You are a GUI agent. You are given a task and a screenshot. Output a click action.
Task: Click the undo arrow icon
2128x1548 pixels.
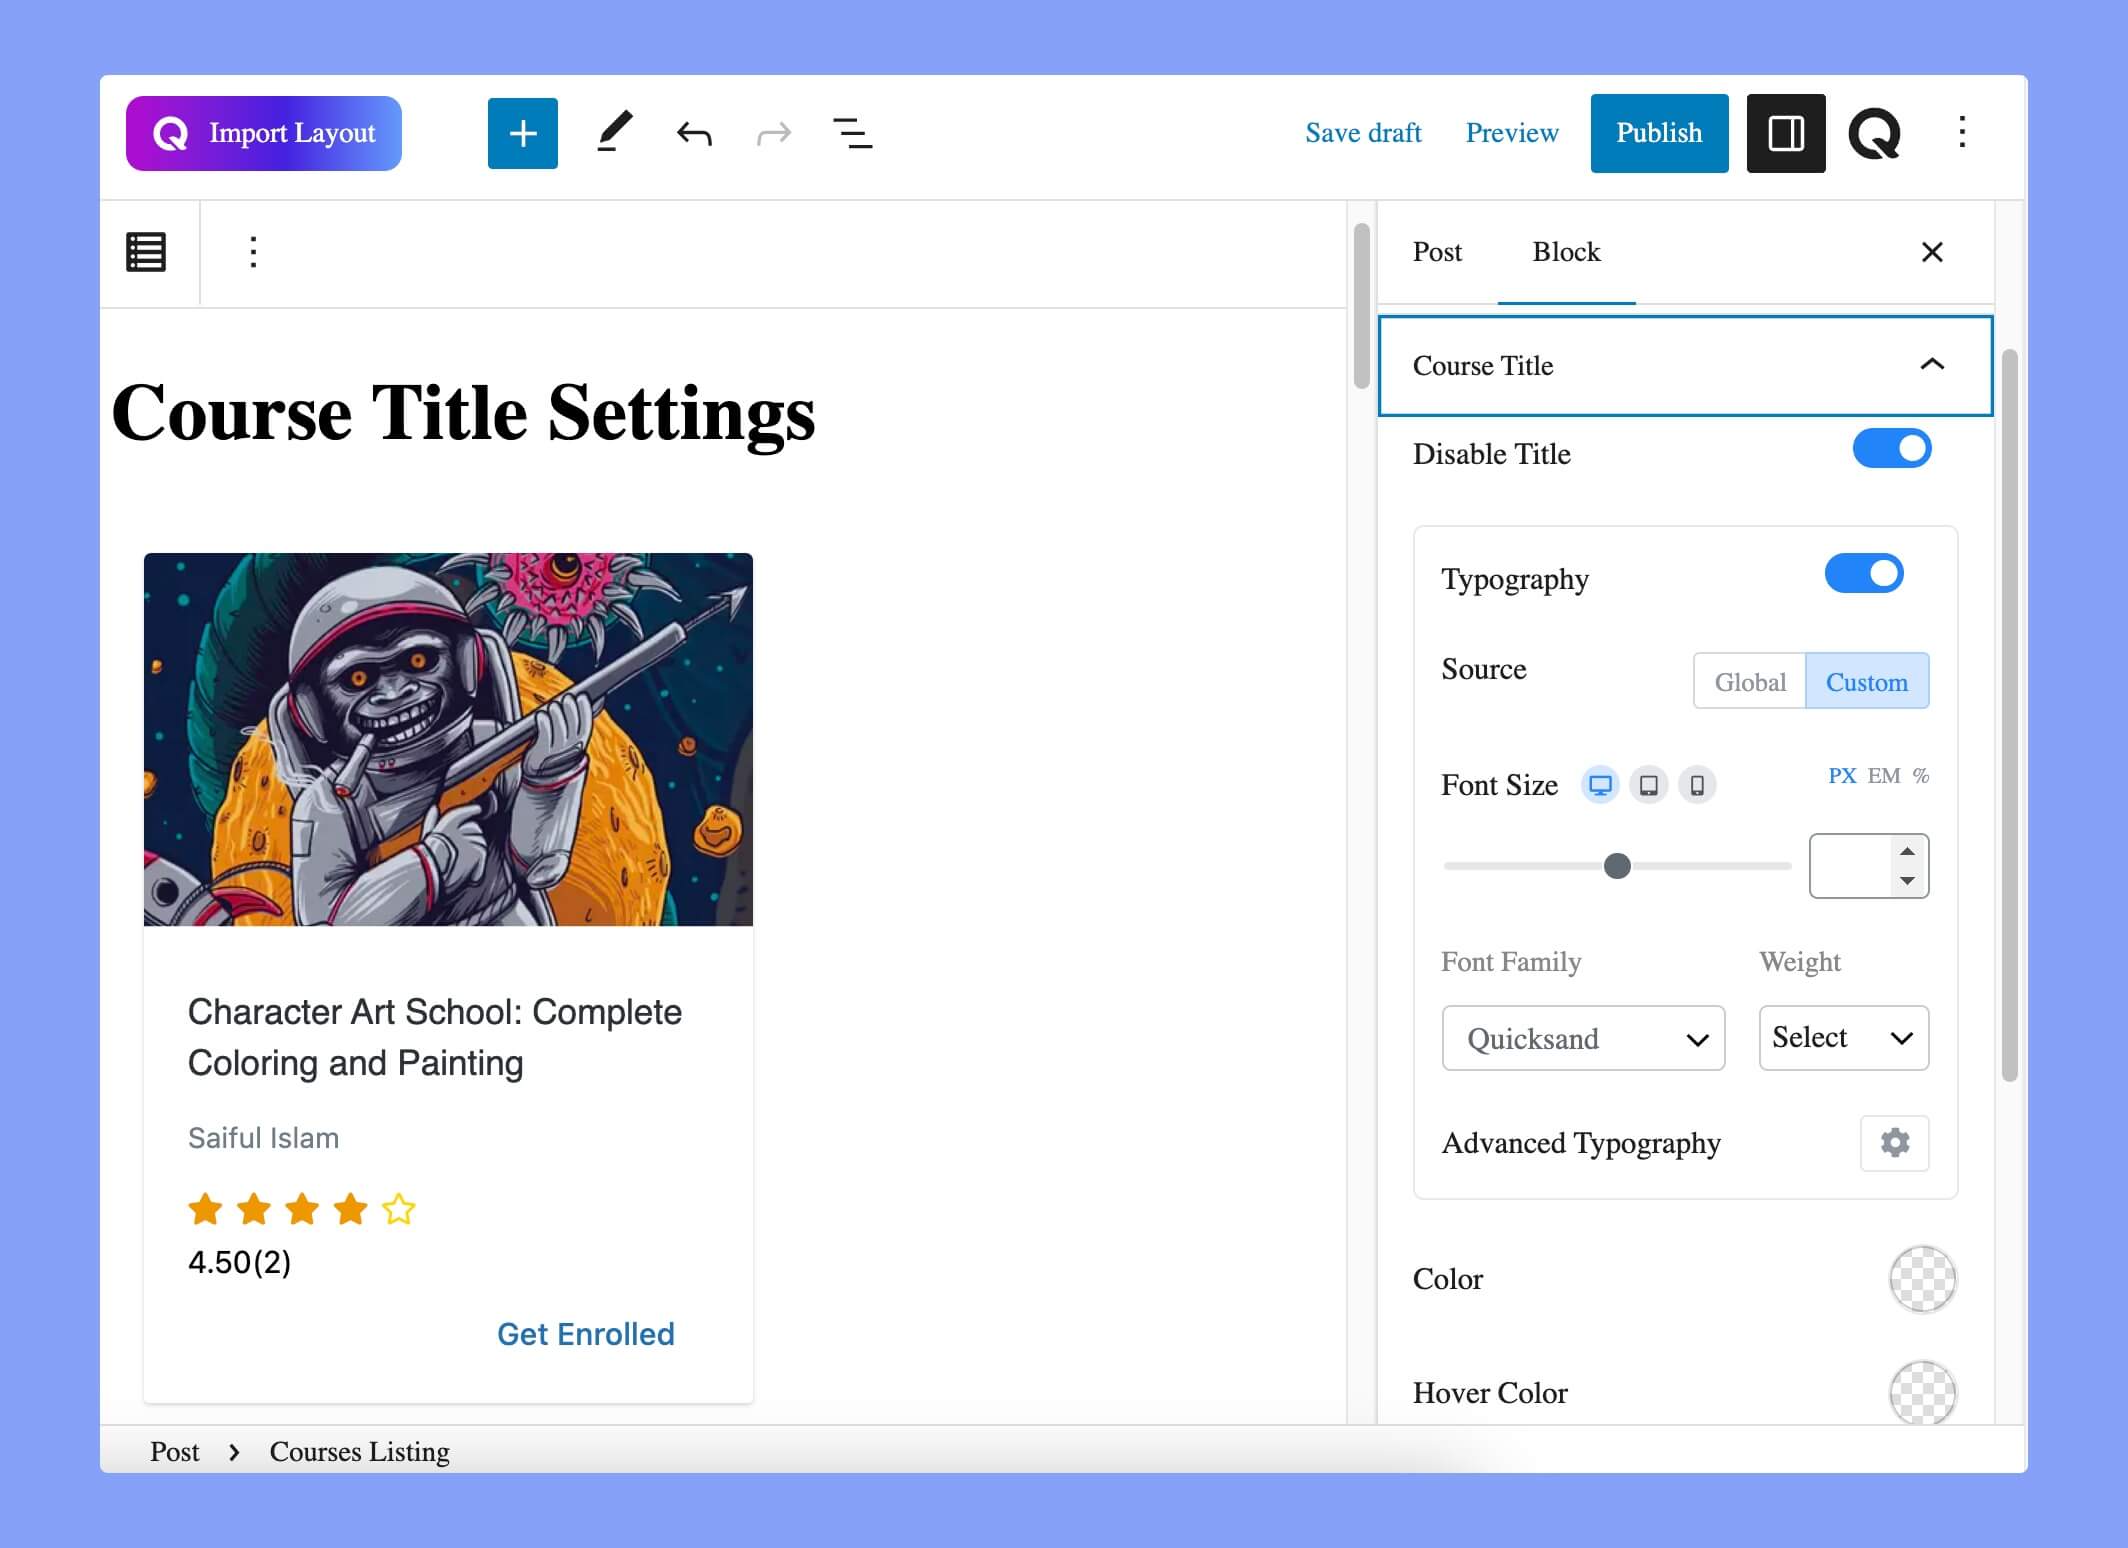point(692,134)
